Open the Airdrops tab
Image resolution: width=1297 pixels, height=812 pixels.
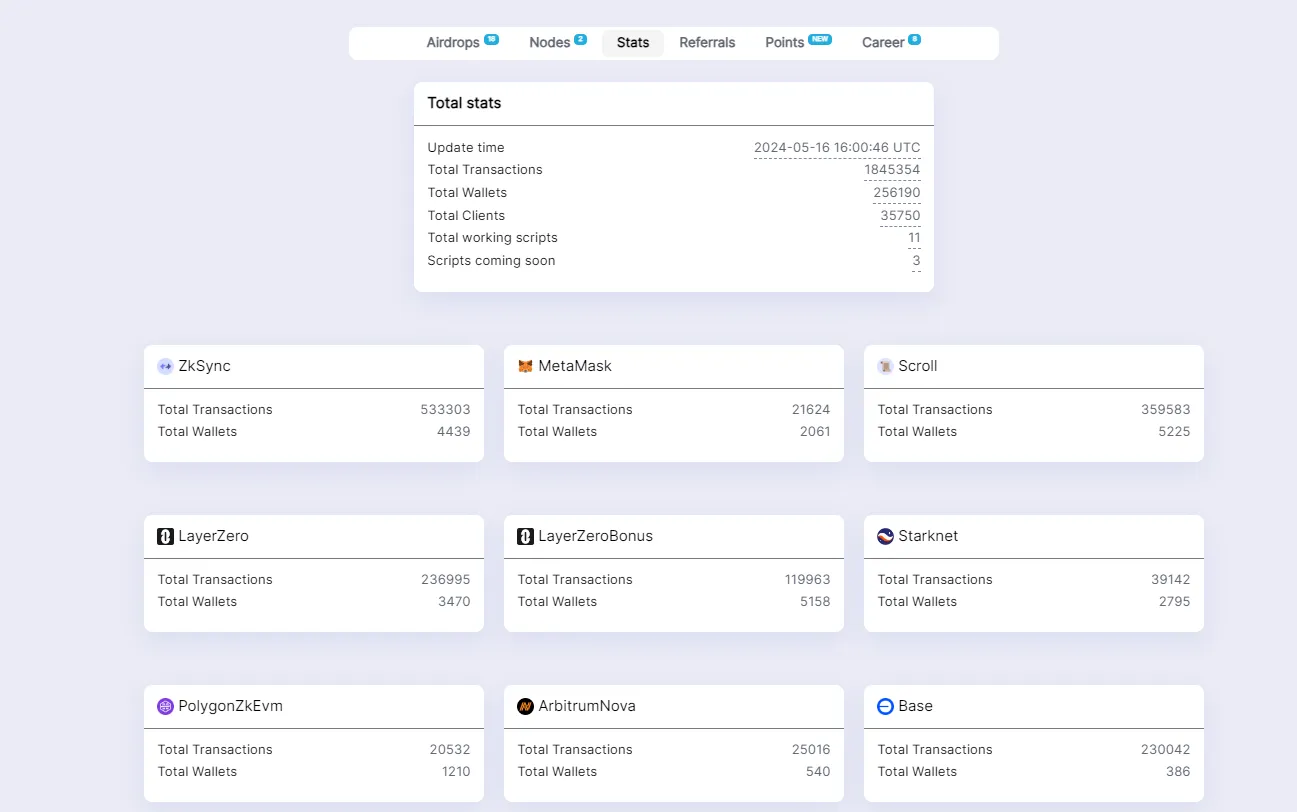coord(453,43)
